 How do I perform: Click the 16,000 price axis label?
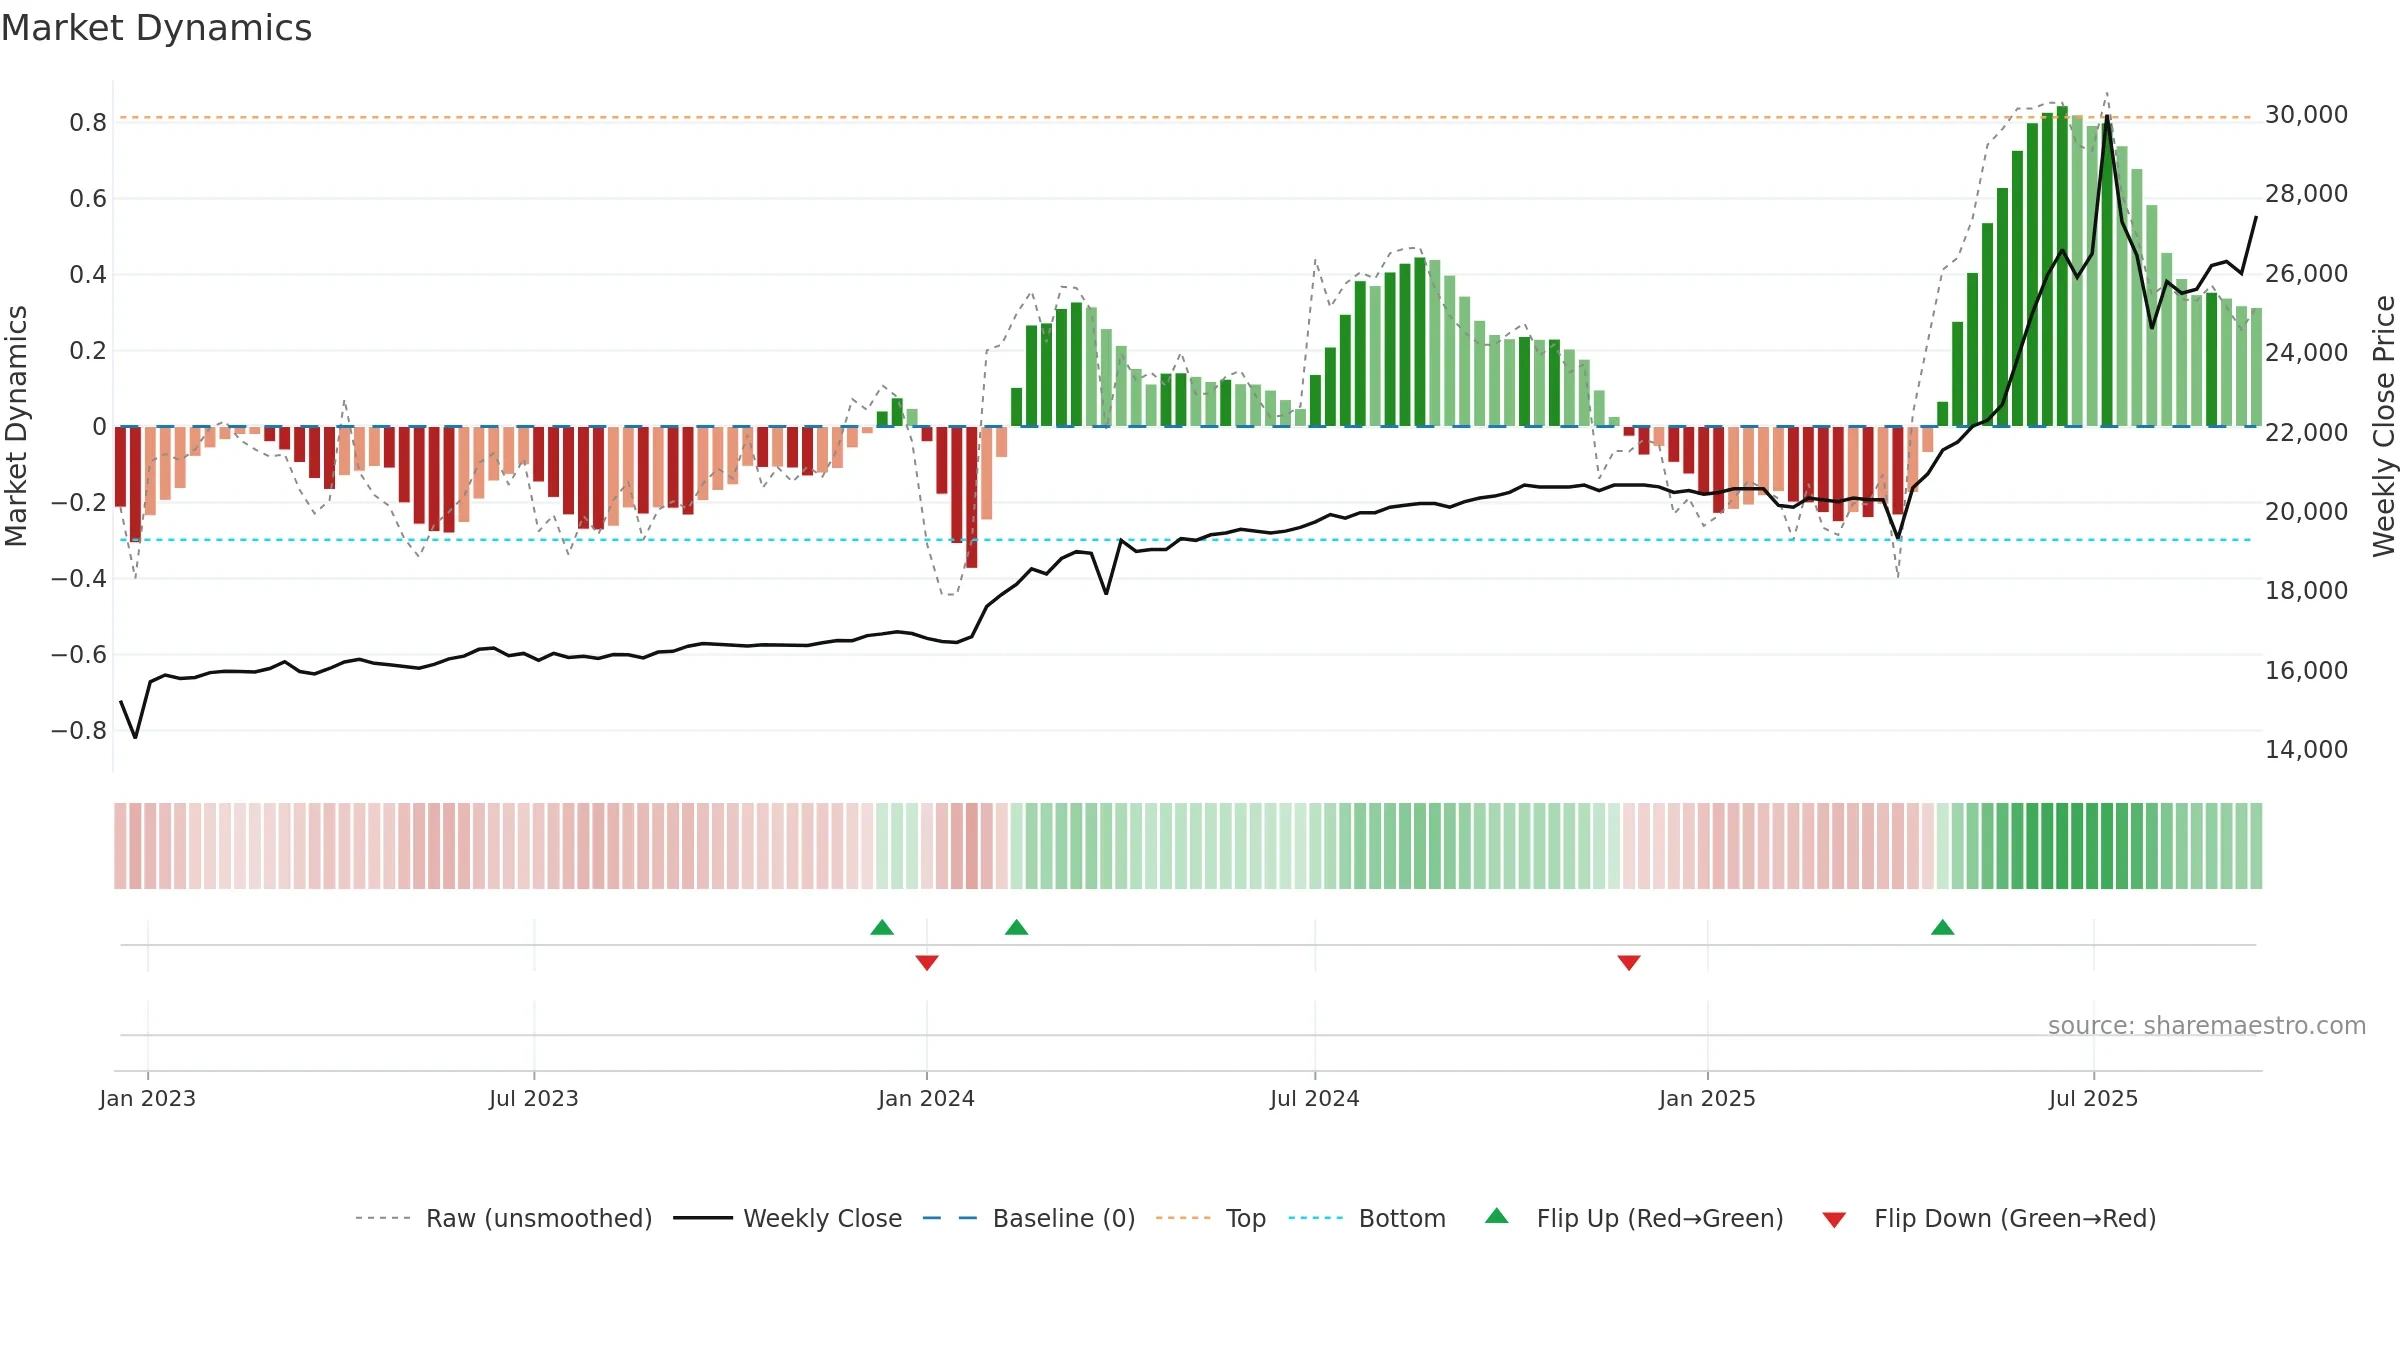point(2307,670)
